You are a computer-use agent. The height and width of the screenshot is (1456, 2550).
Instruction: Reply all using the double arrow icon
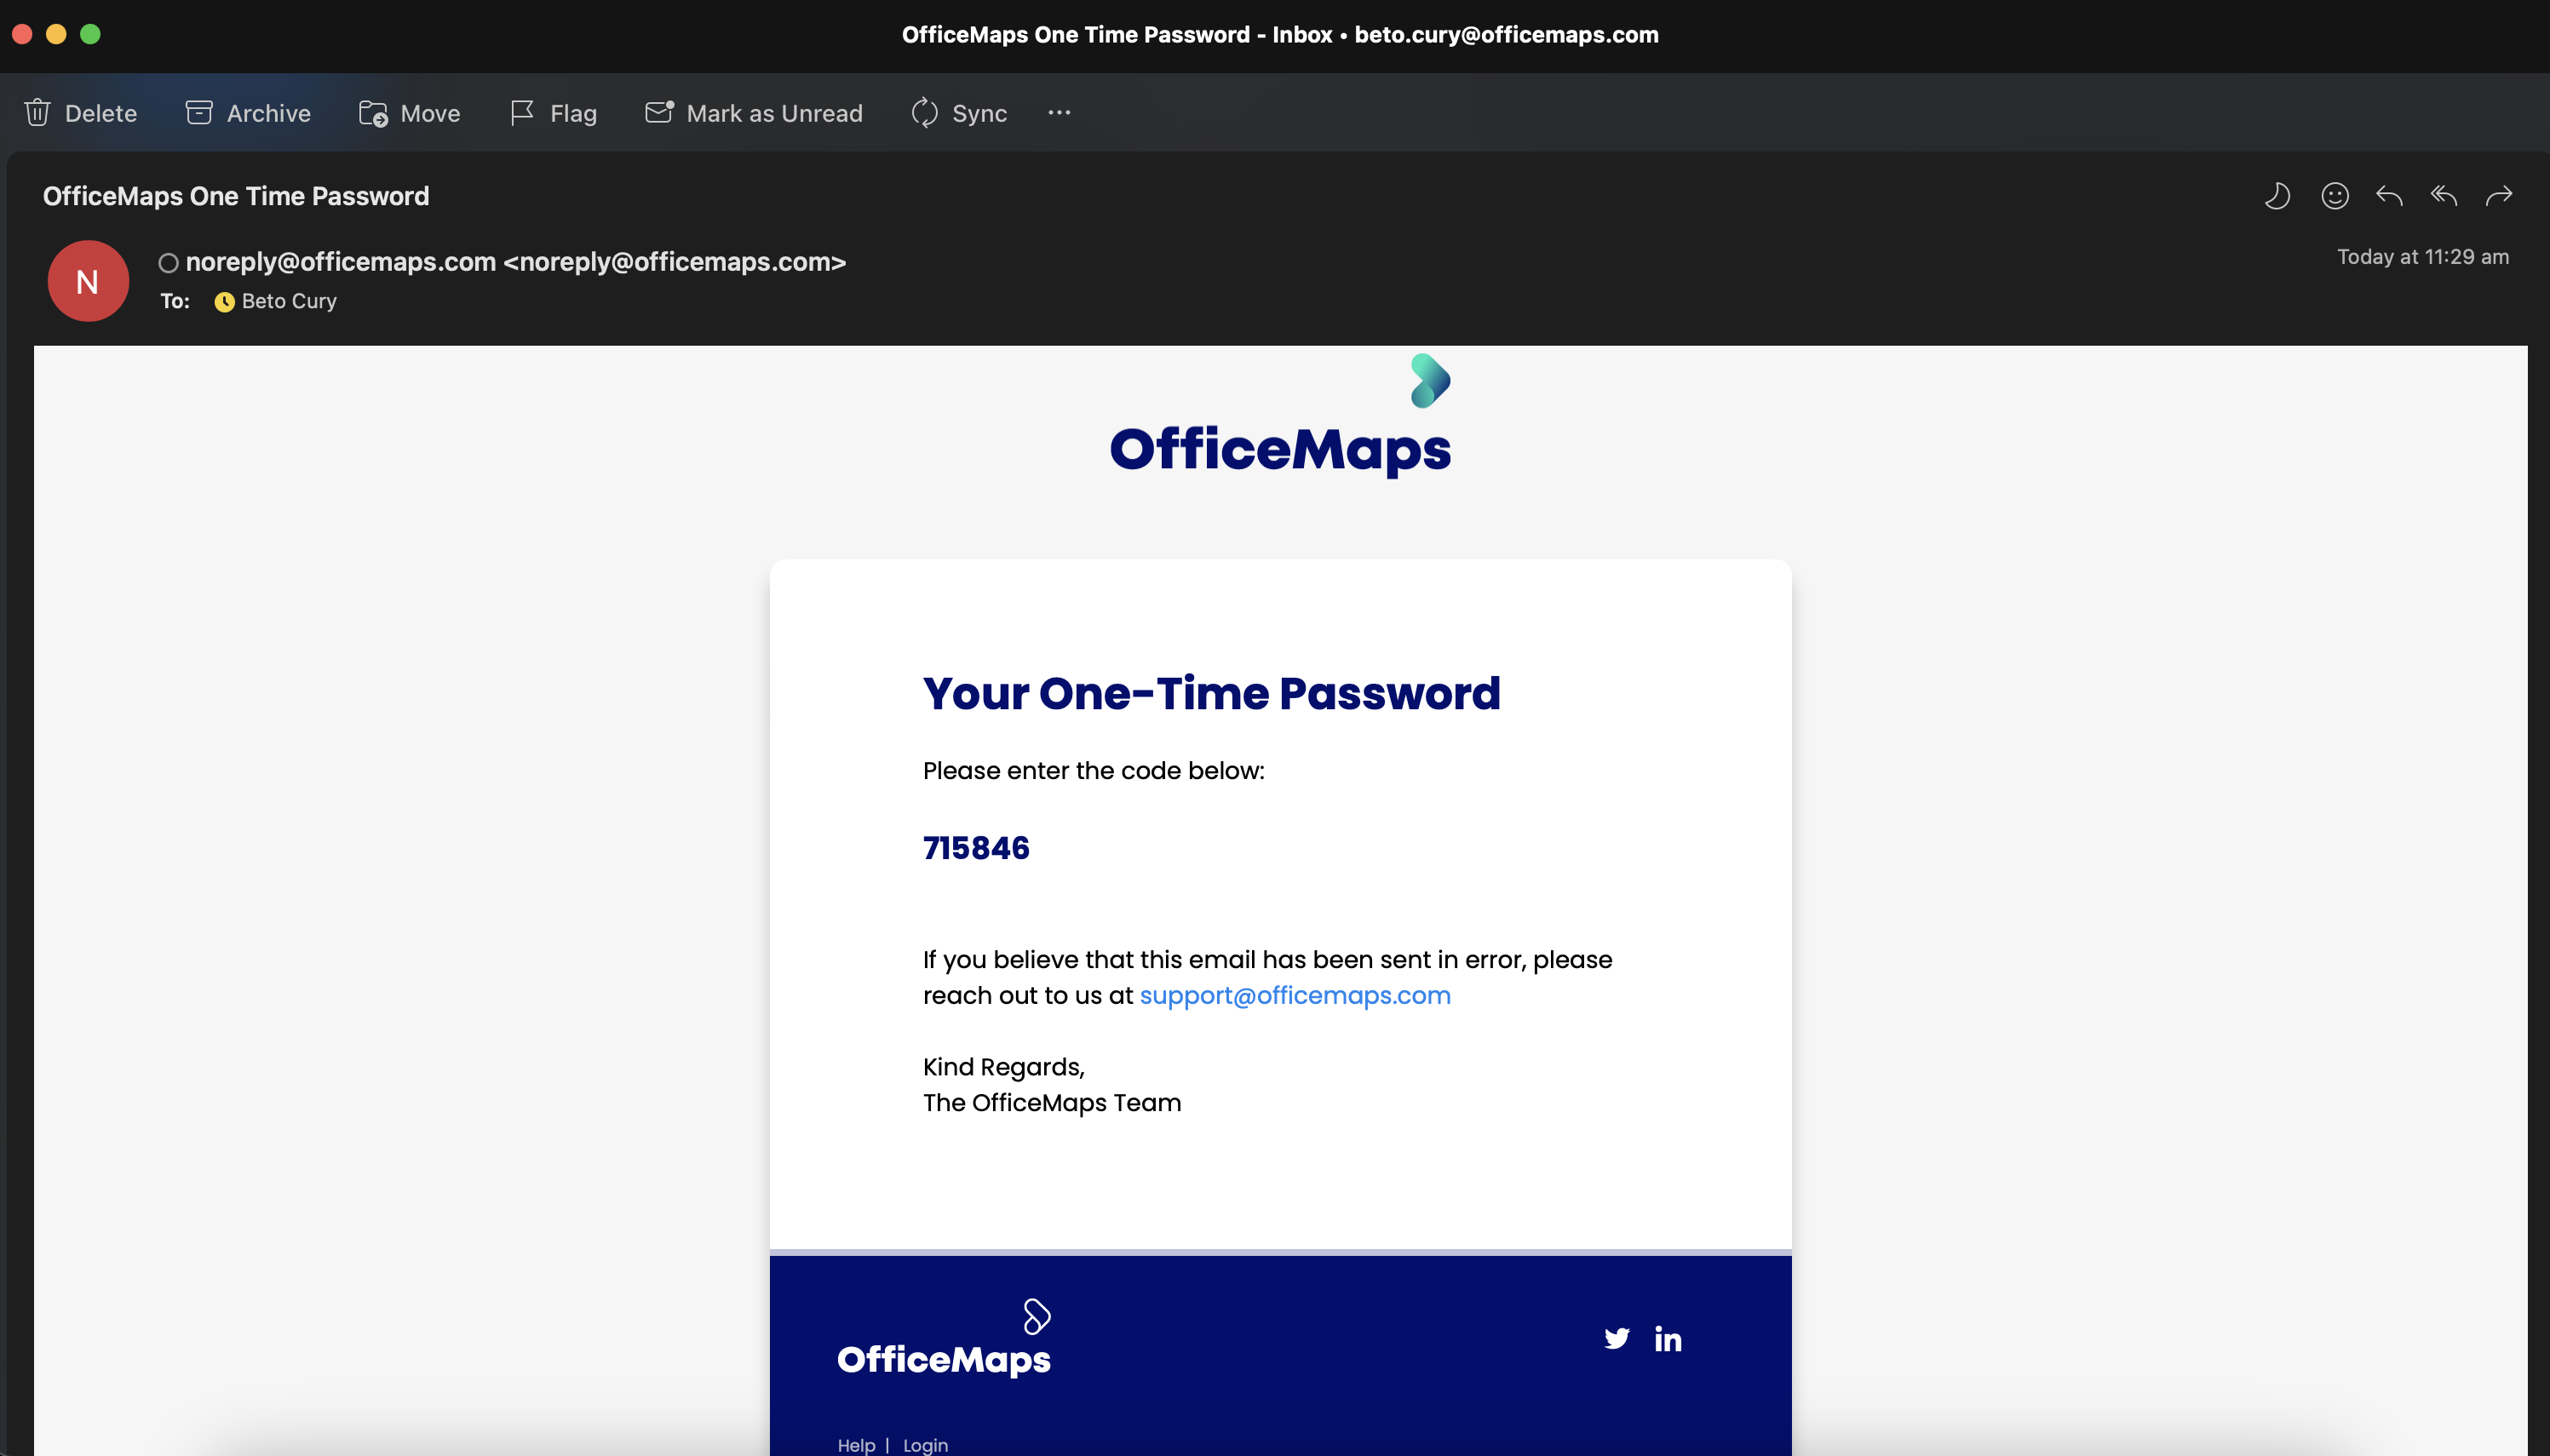click(x=2444, y=196)
